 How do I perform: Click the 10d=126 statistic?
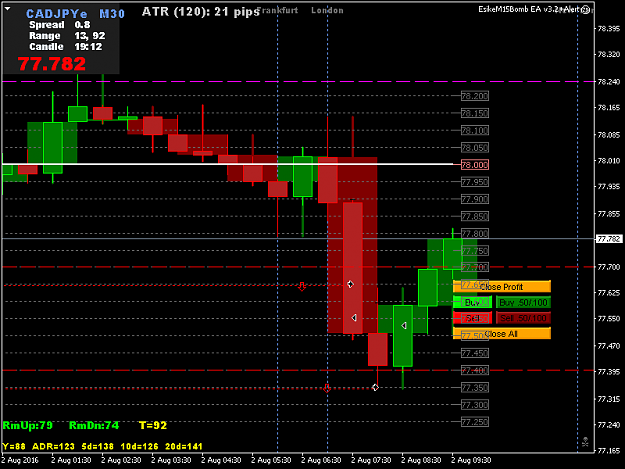point(140,447)
